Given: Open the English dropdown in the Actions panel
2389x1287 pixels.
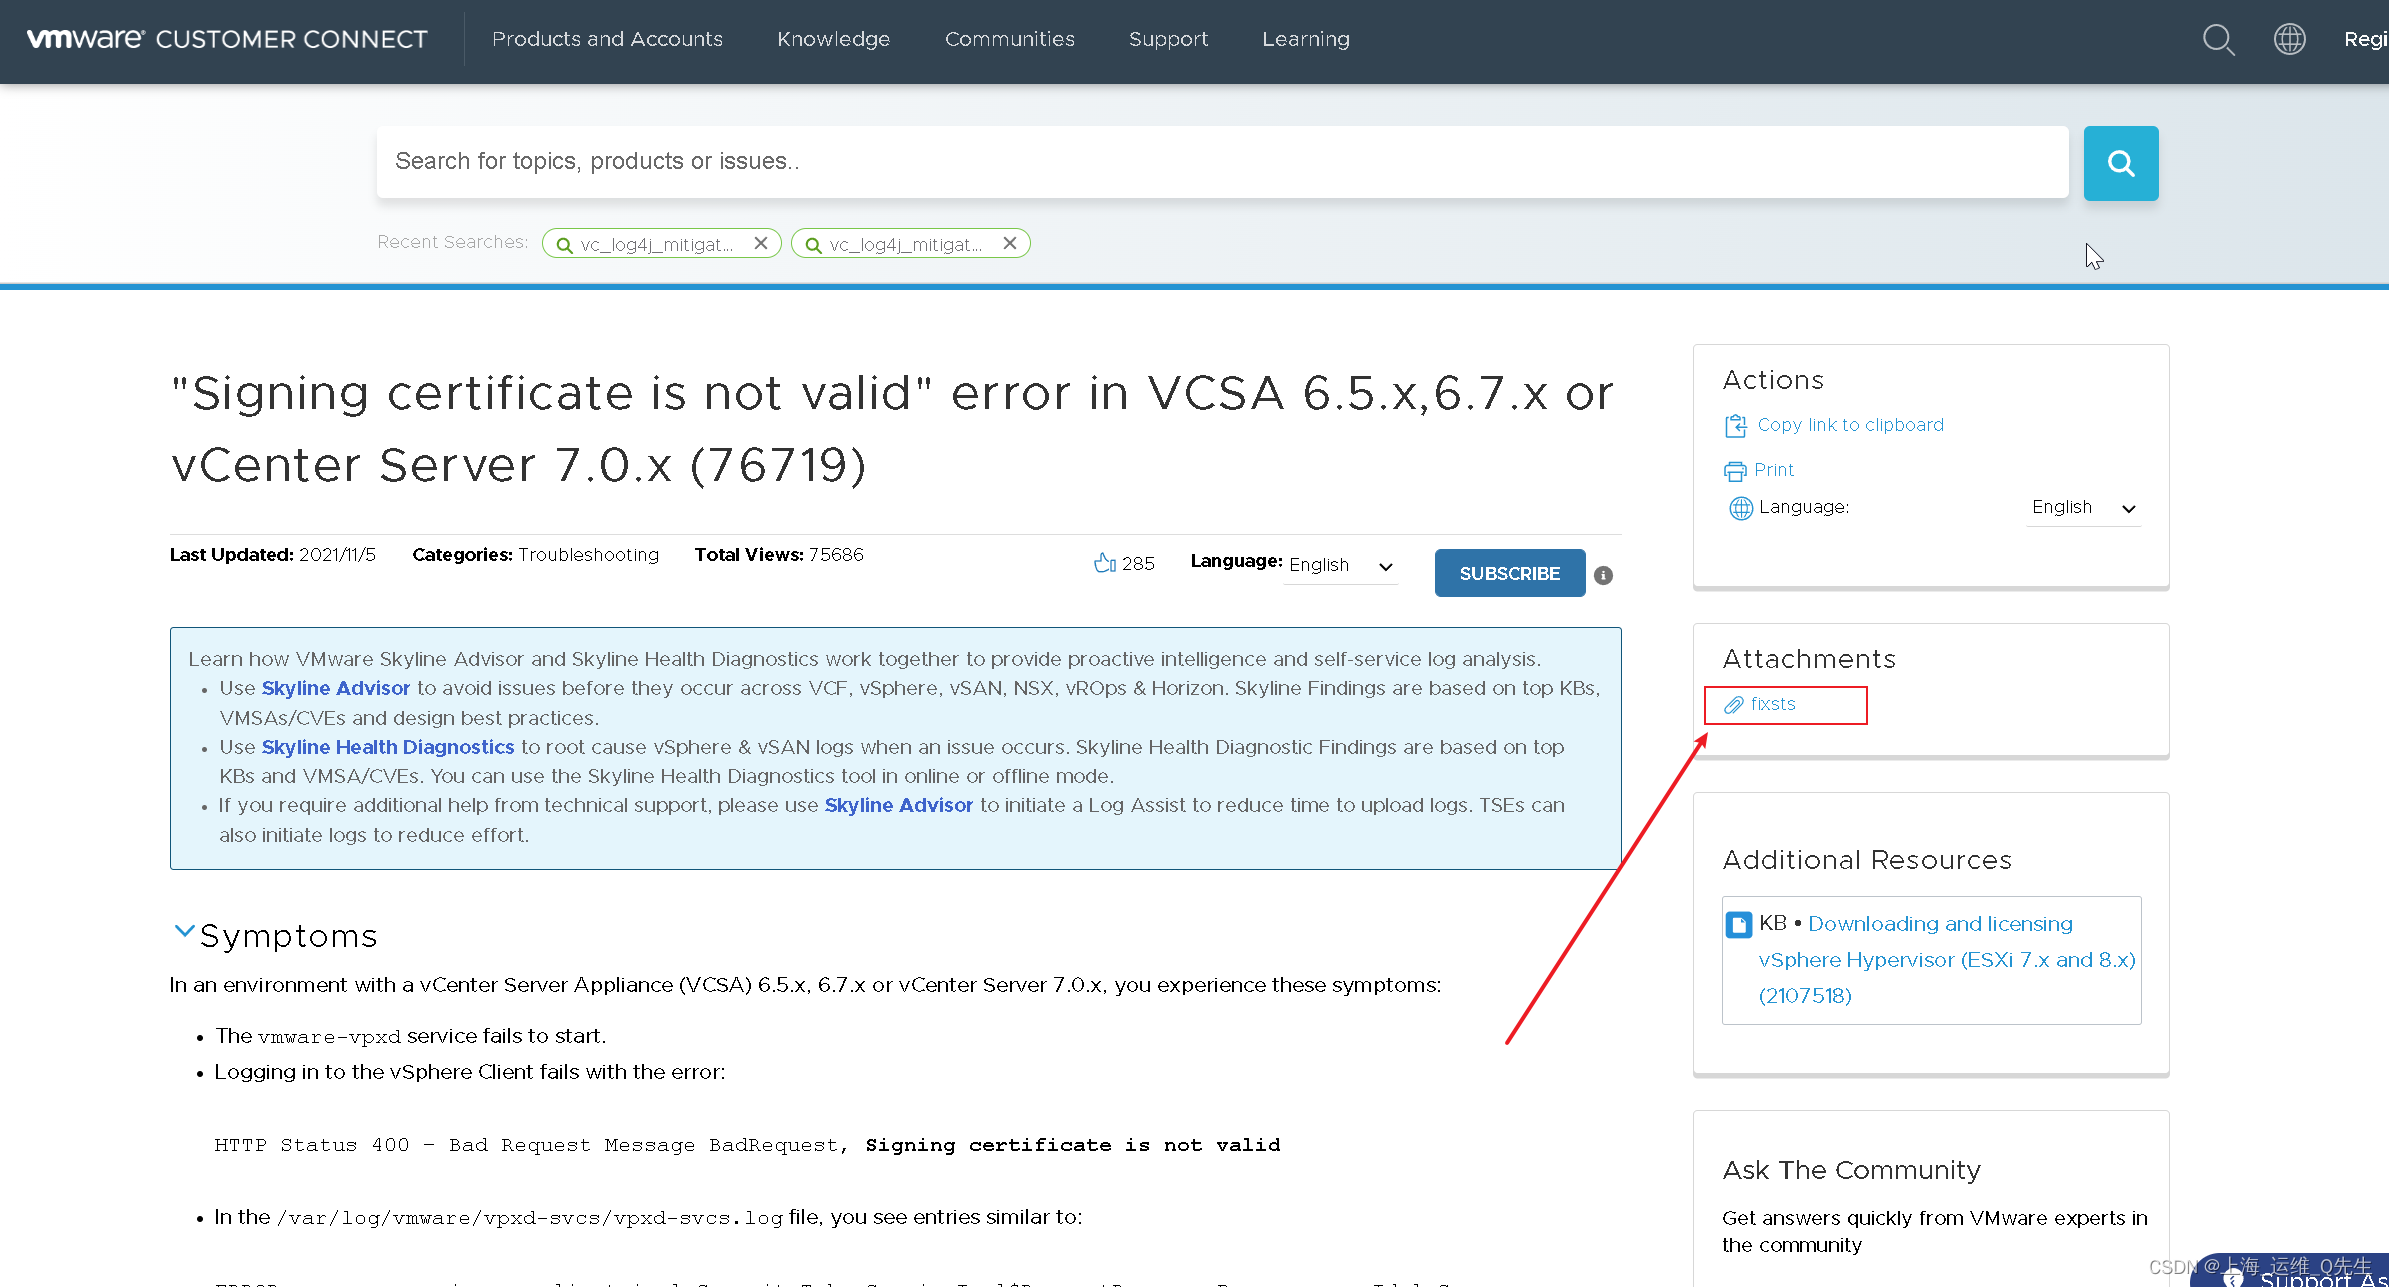Looking at the screenshot, I should (2083, 507).
